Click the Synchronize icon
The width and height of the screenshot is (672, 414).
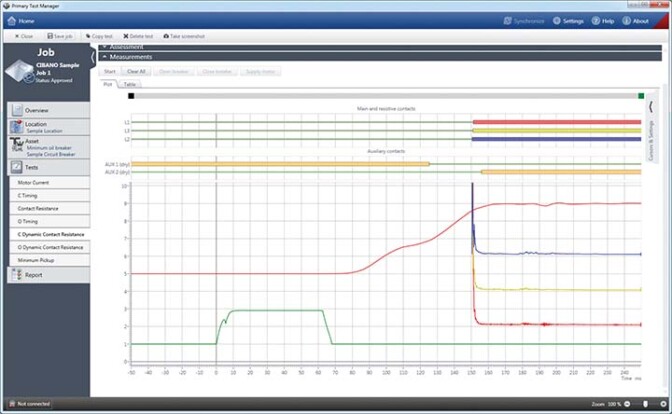[x=507, y=21]
